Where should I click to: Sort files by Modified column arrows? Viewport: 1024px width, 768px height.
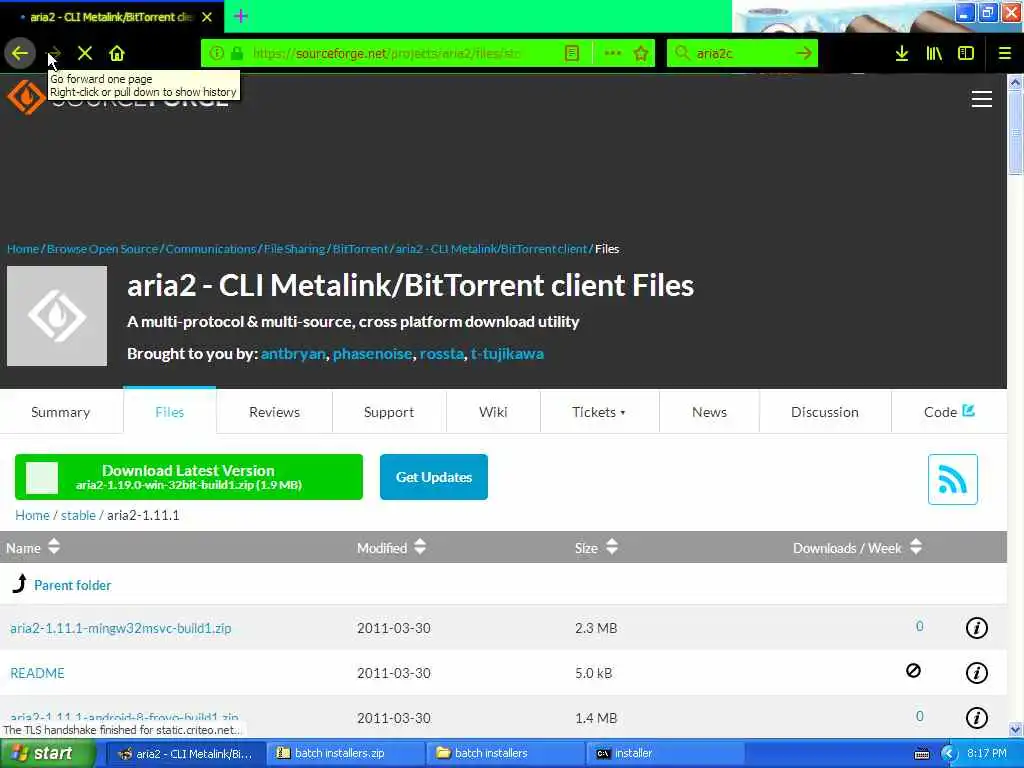(x=420, y=547)
